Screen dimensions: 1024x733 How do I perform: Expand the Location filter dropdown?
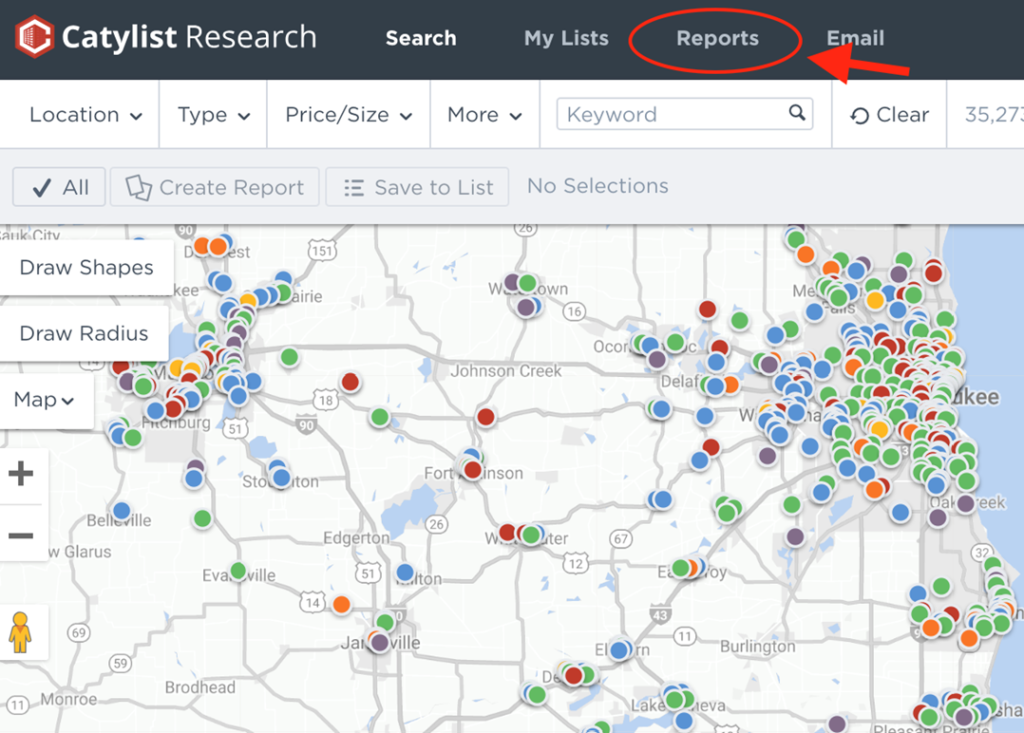pos(86,115)
